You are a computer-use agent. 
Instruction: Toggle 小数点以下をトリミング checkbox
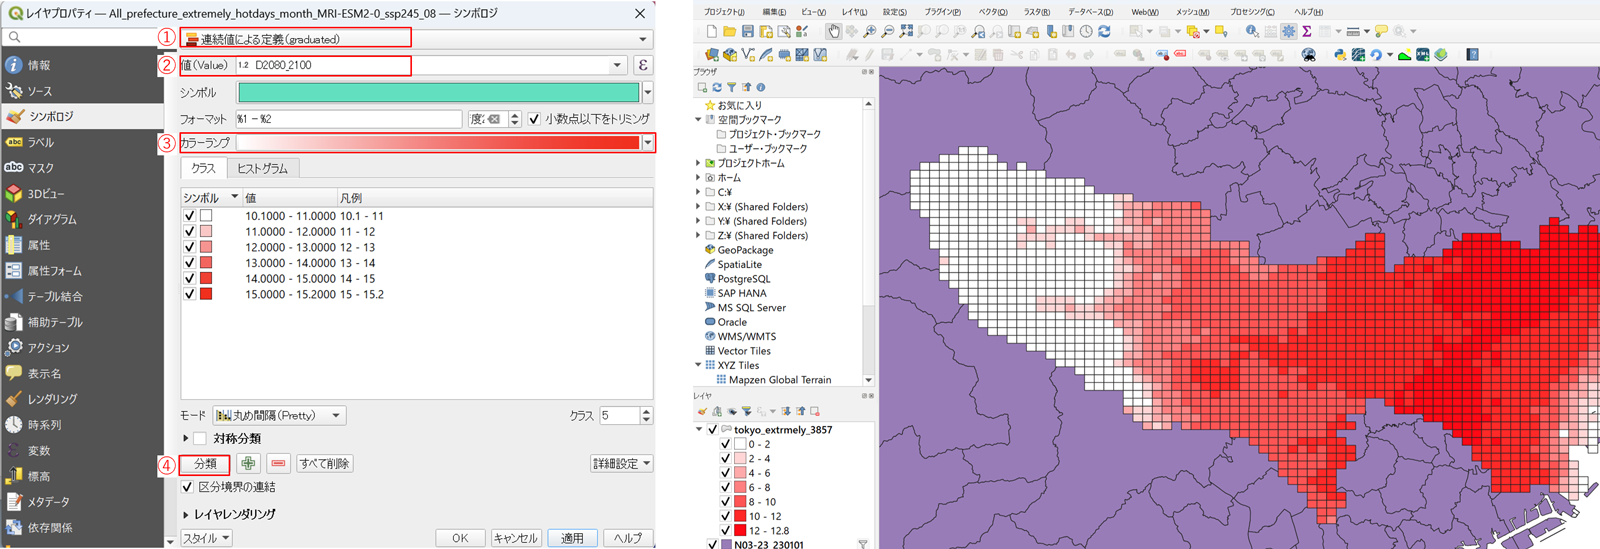(534, 119)
